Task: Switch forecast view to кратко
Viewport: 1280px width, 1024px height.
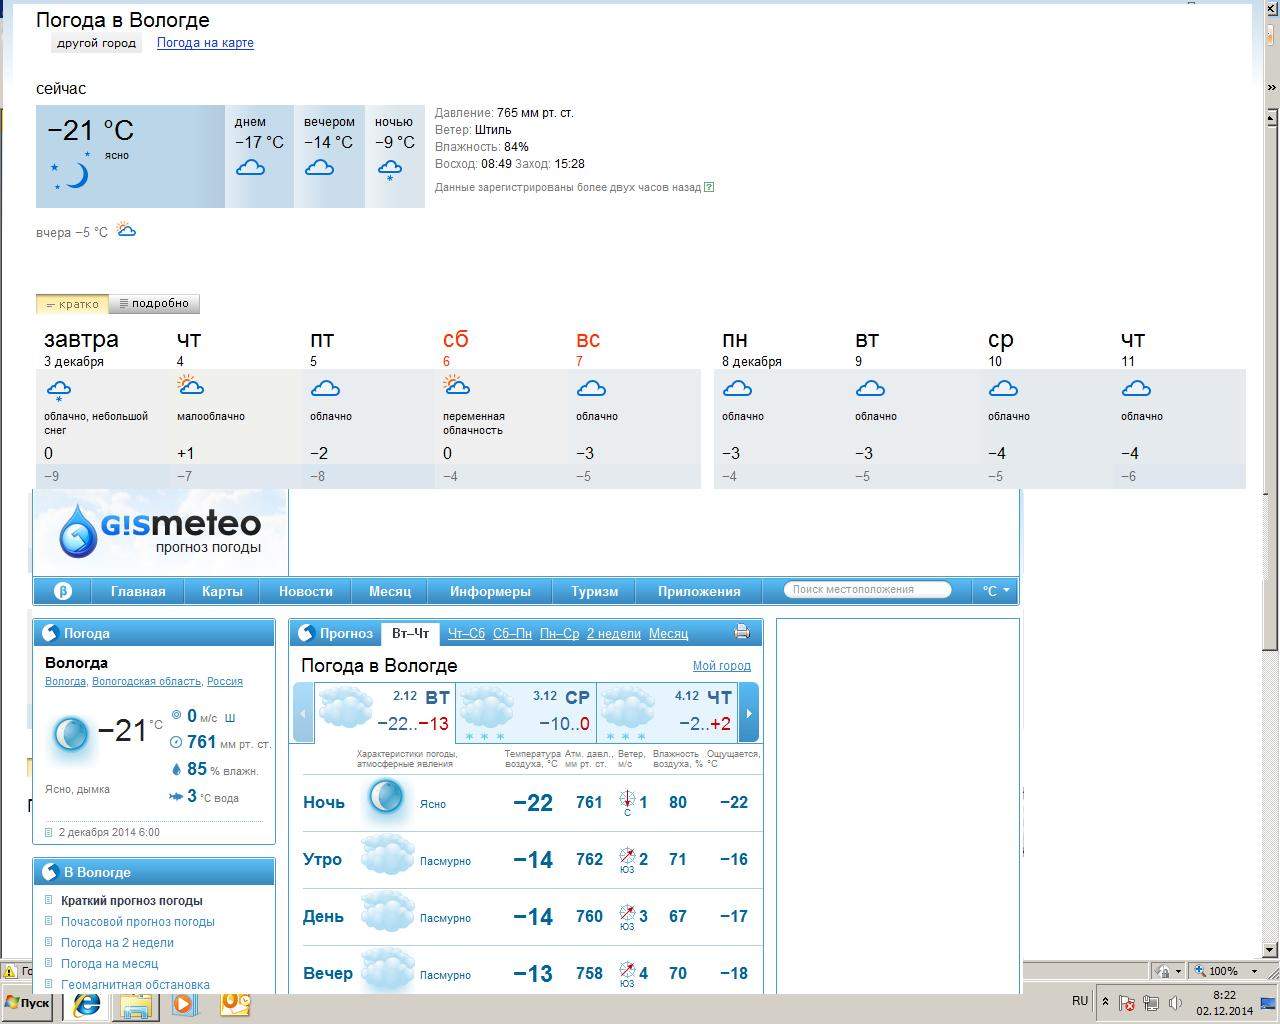Action: click(x=72, y=304)
